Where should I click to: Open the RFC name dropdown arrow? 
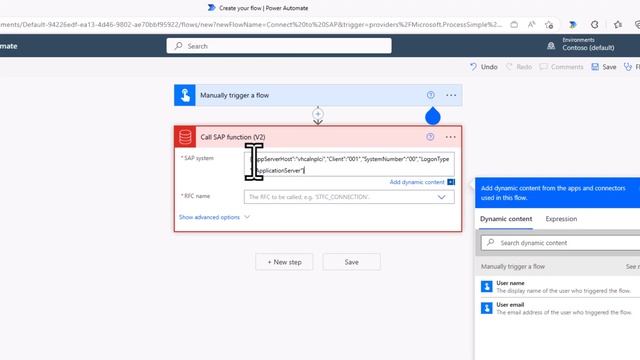coord(441,197)
